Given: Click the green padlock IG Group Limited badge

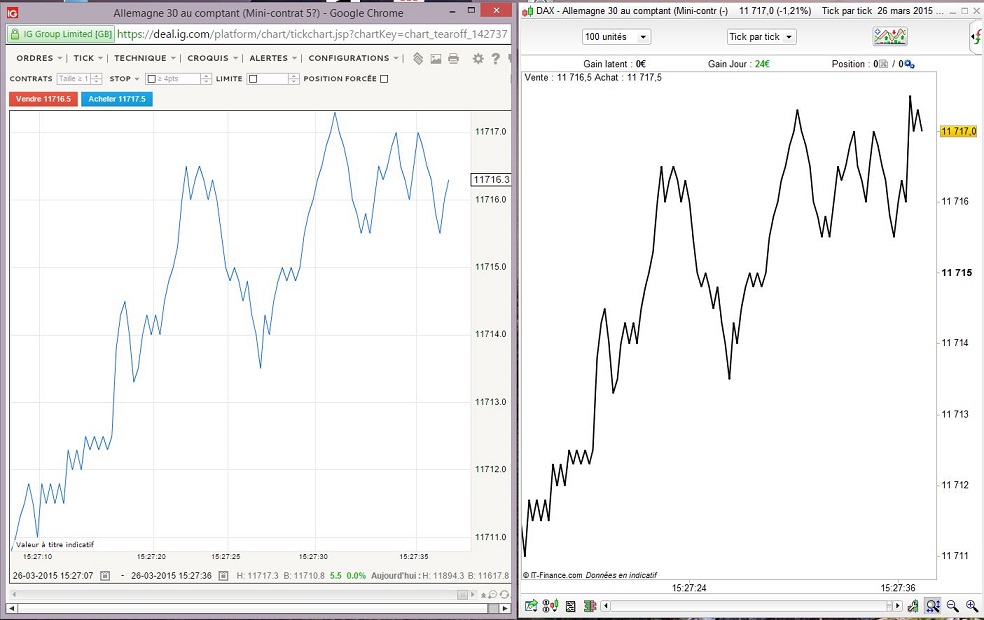Looking at the screenshot, I should (61, 34).
